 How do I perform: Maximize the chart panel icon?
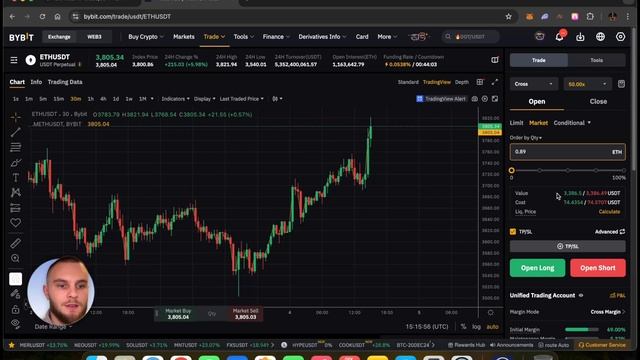click(x=495, y=99)
